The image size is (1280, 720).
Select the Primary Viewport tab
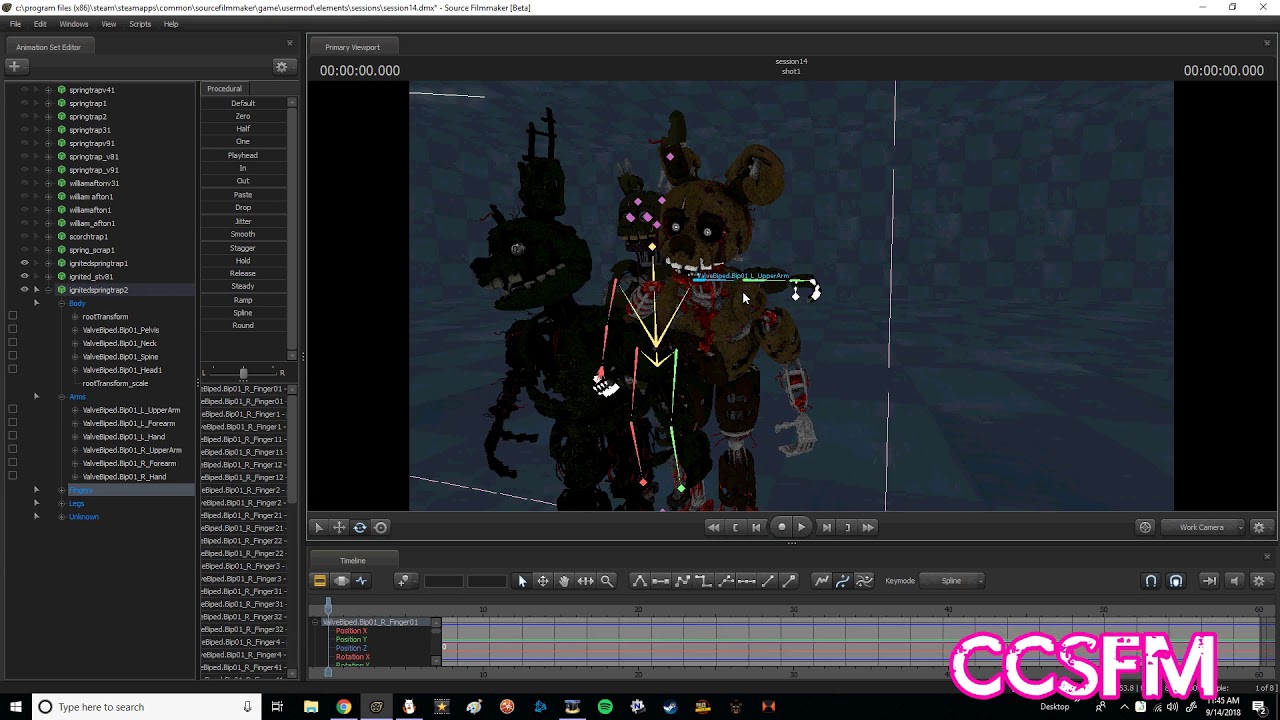pyautogui.click(x=352, y=47)
